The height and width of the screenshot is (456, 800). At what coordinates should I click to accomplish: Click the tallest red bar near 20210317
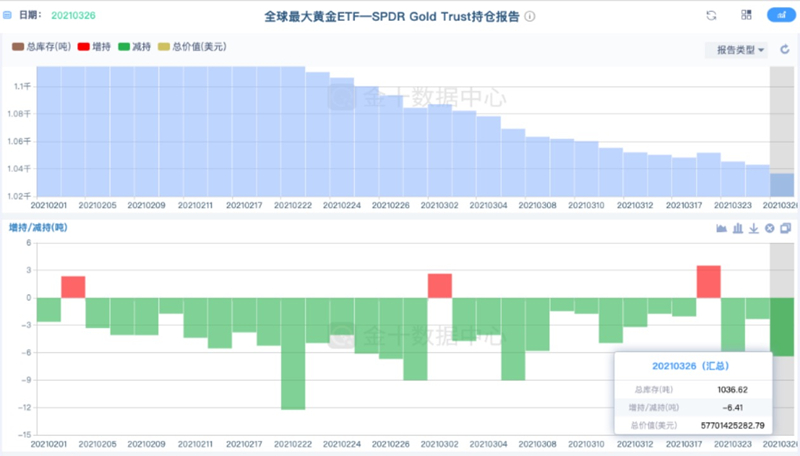pyautogui.click(x=709, y=282)
